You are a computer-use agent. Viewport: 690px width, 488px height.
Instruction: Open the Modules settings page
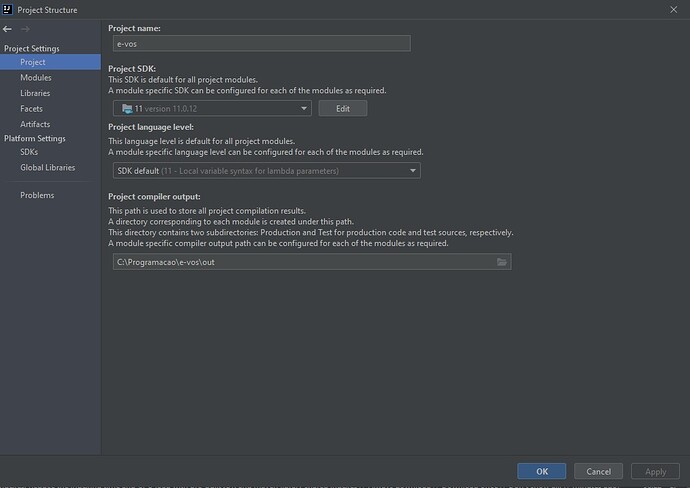36,77
